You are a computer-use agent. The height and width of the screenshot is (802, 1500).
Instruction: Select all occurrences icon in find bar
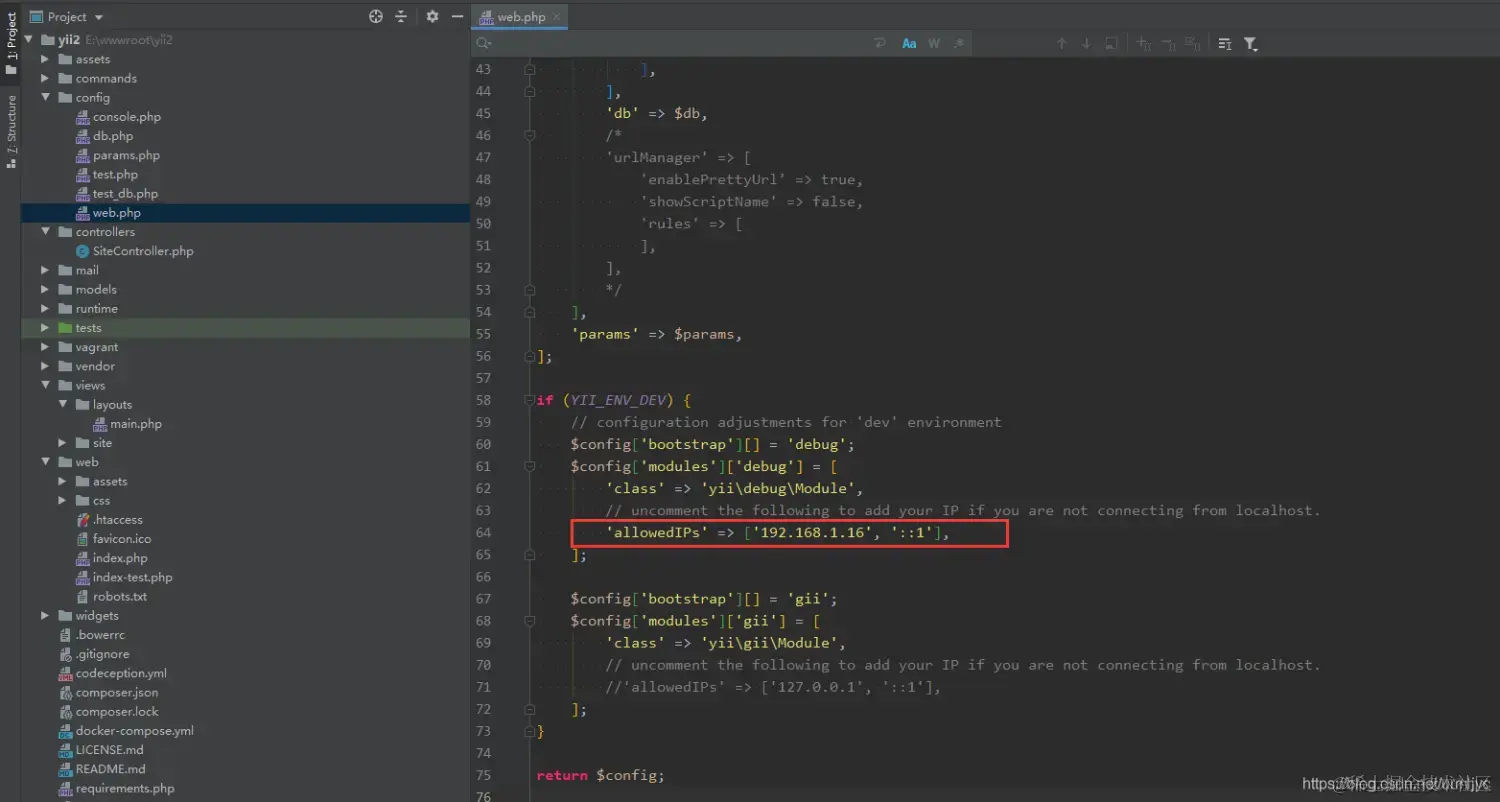tap(1192, 43)
